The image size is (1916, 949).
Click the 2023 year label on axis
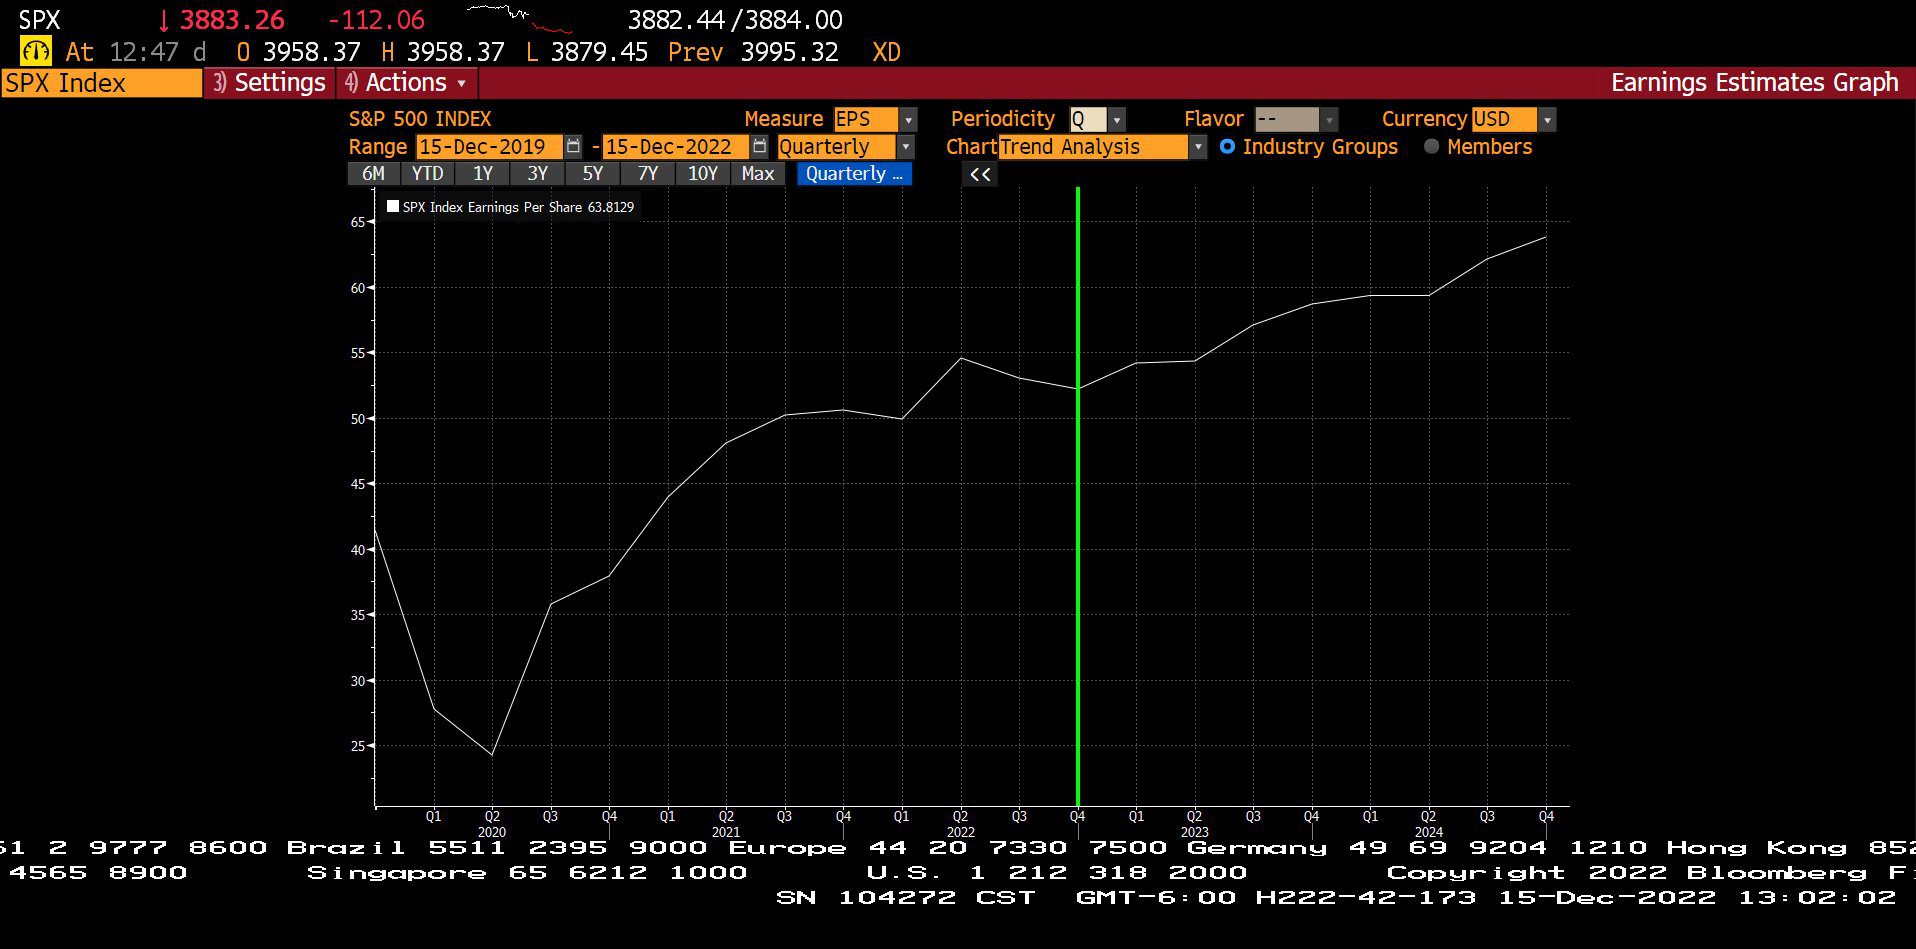coord(1194,832)
